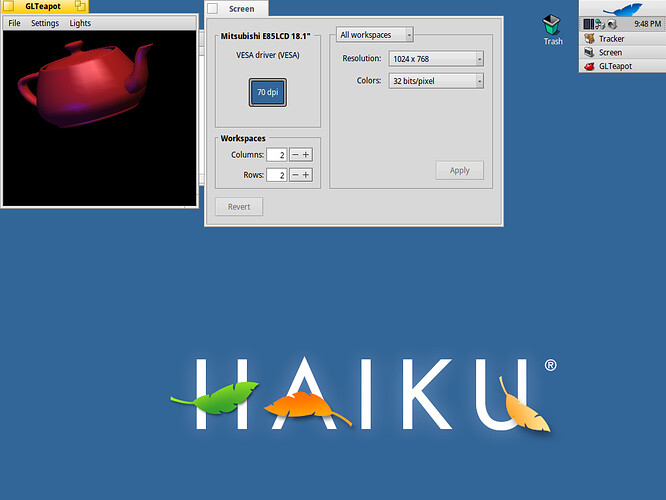
Task: Click the GLTeapot label in Deskbar
Action: [x=615, y=66]
